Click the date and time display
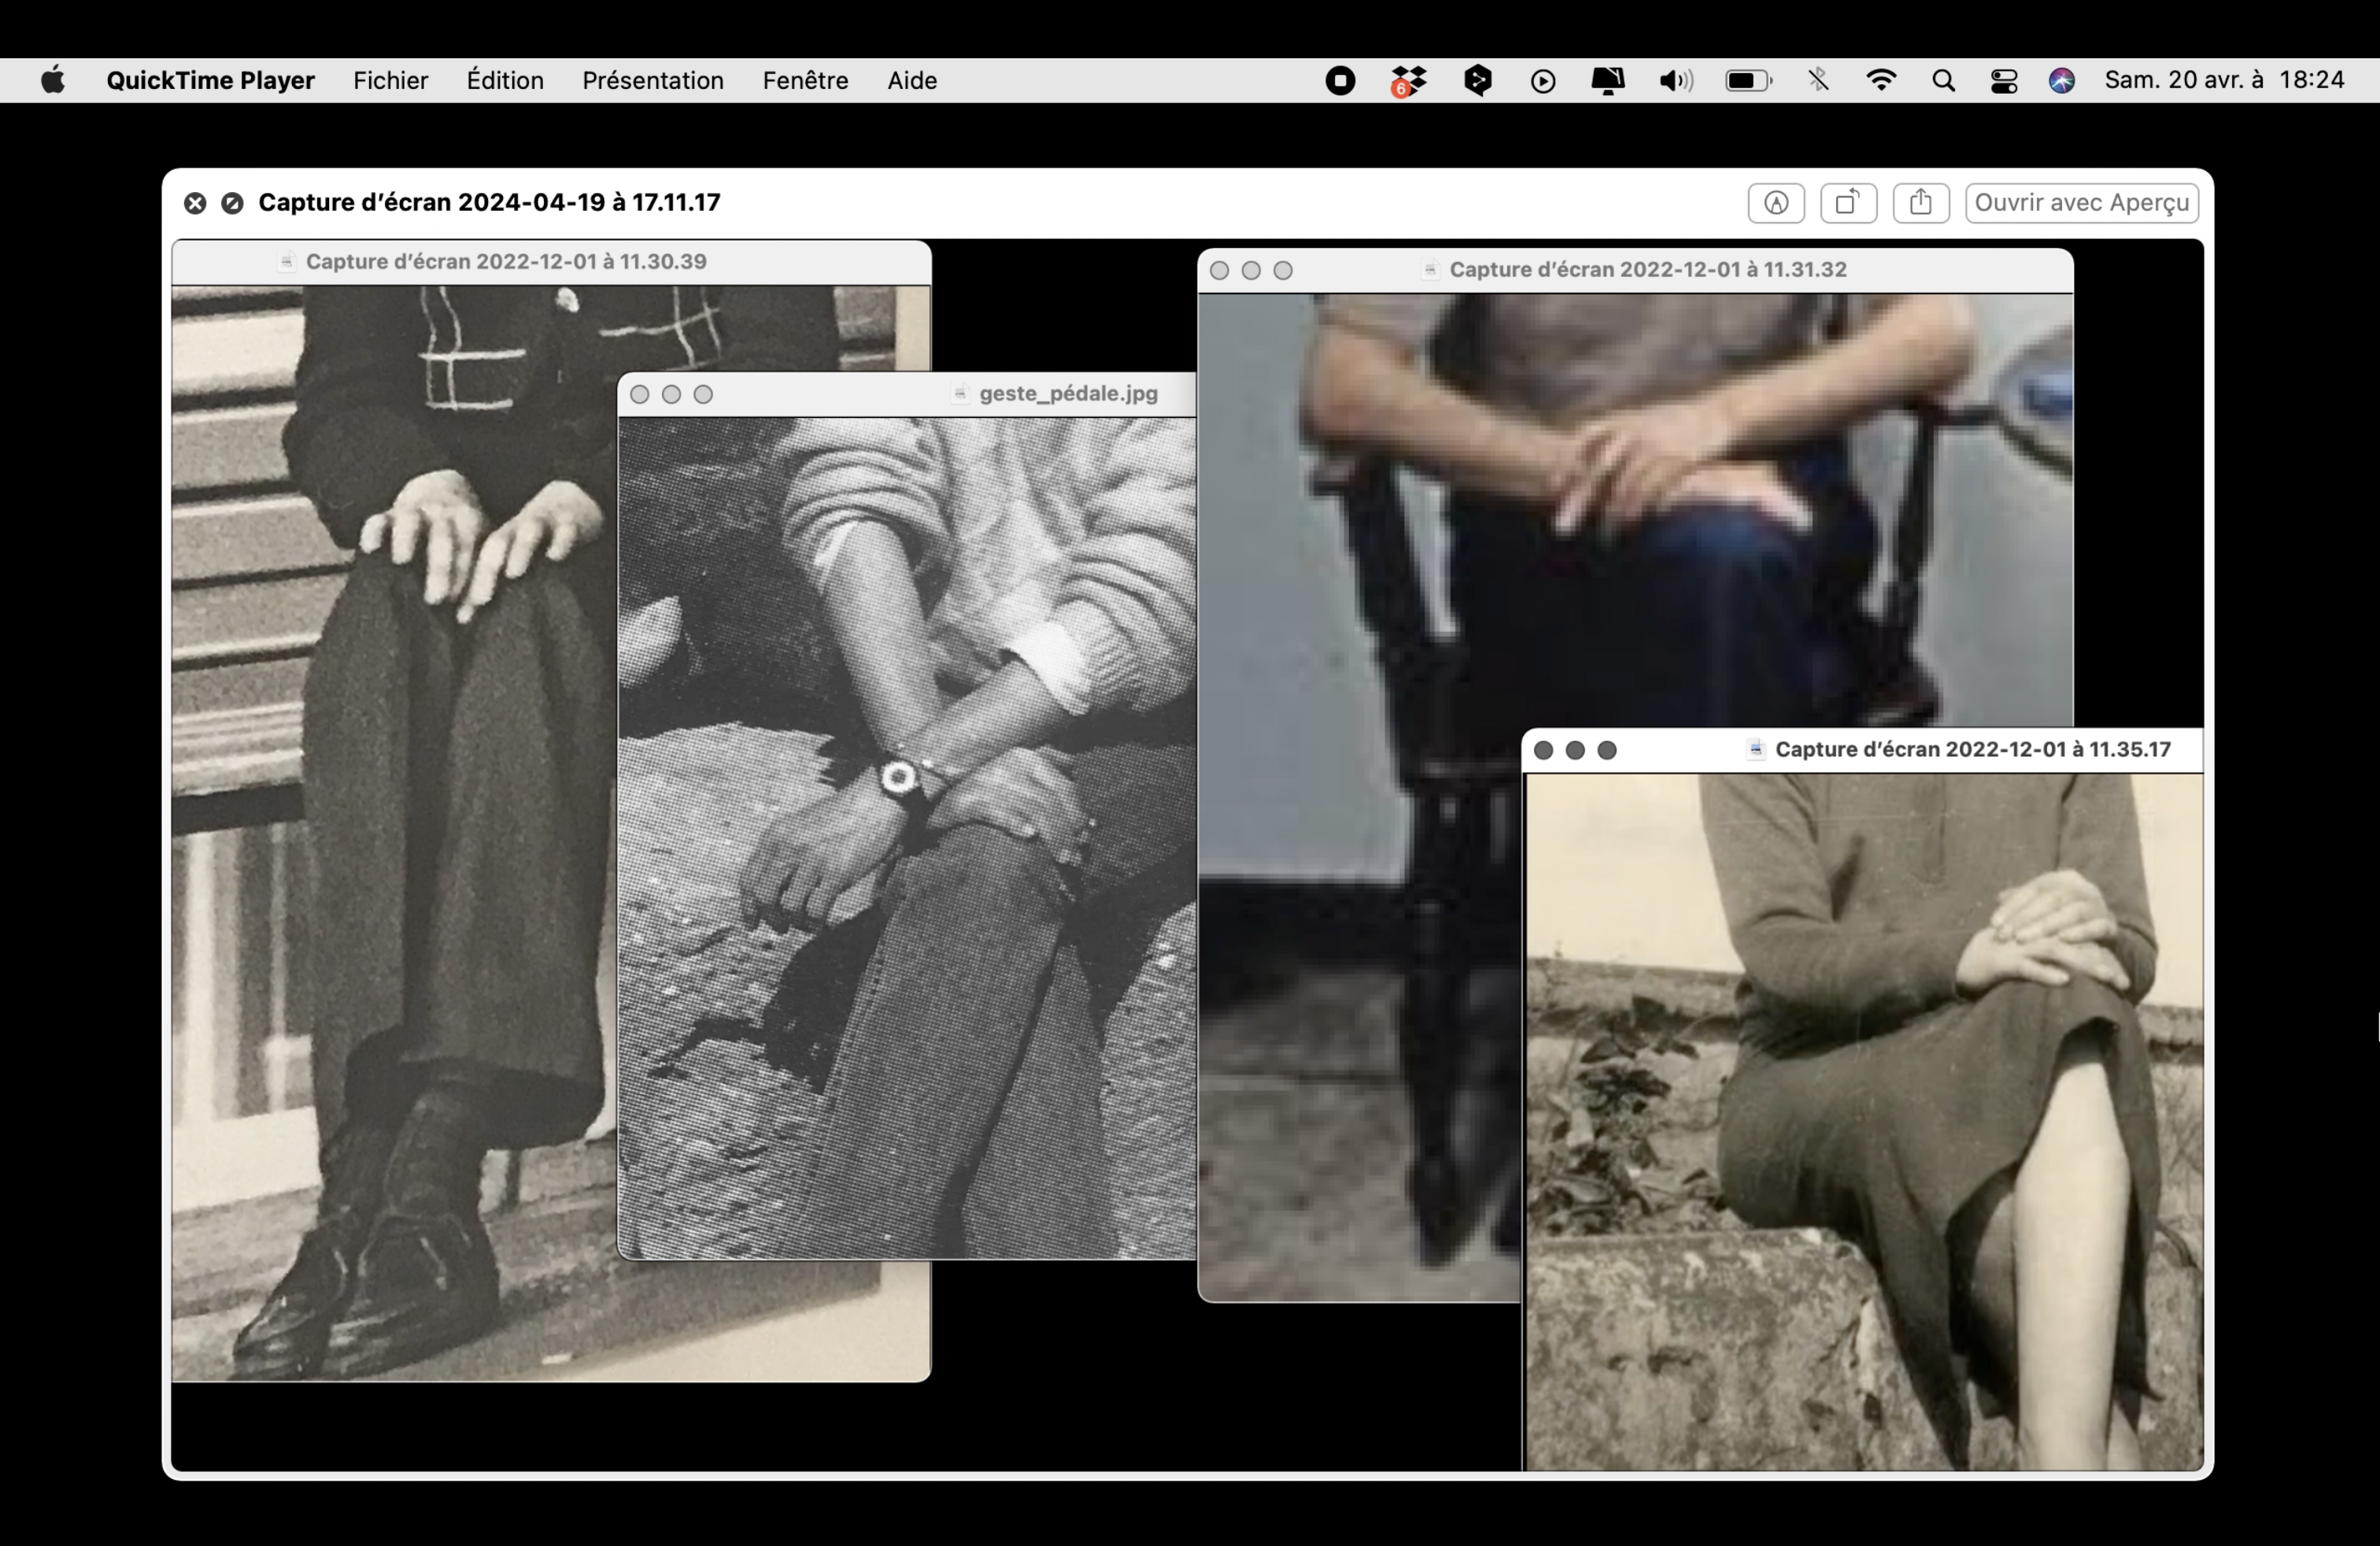The width and height of the screenshot is (2380, 1546). pyautogui.click(x=2224, y=80)
